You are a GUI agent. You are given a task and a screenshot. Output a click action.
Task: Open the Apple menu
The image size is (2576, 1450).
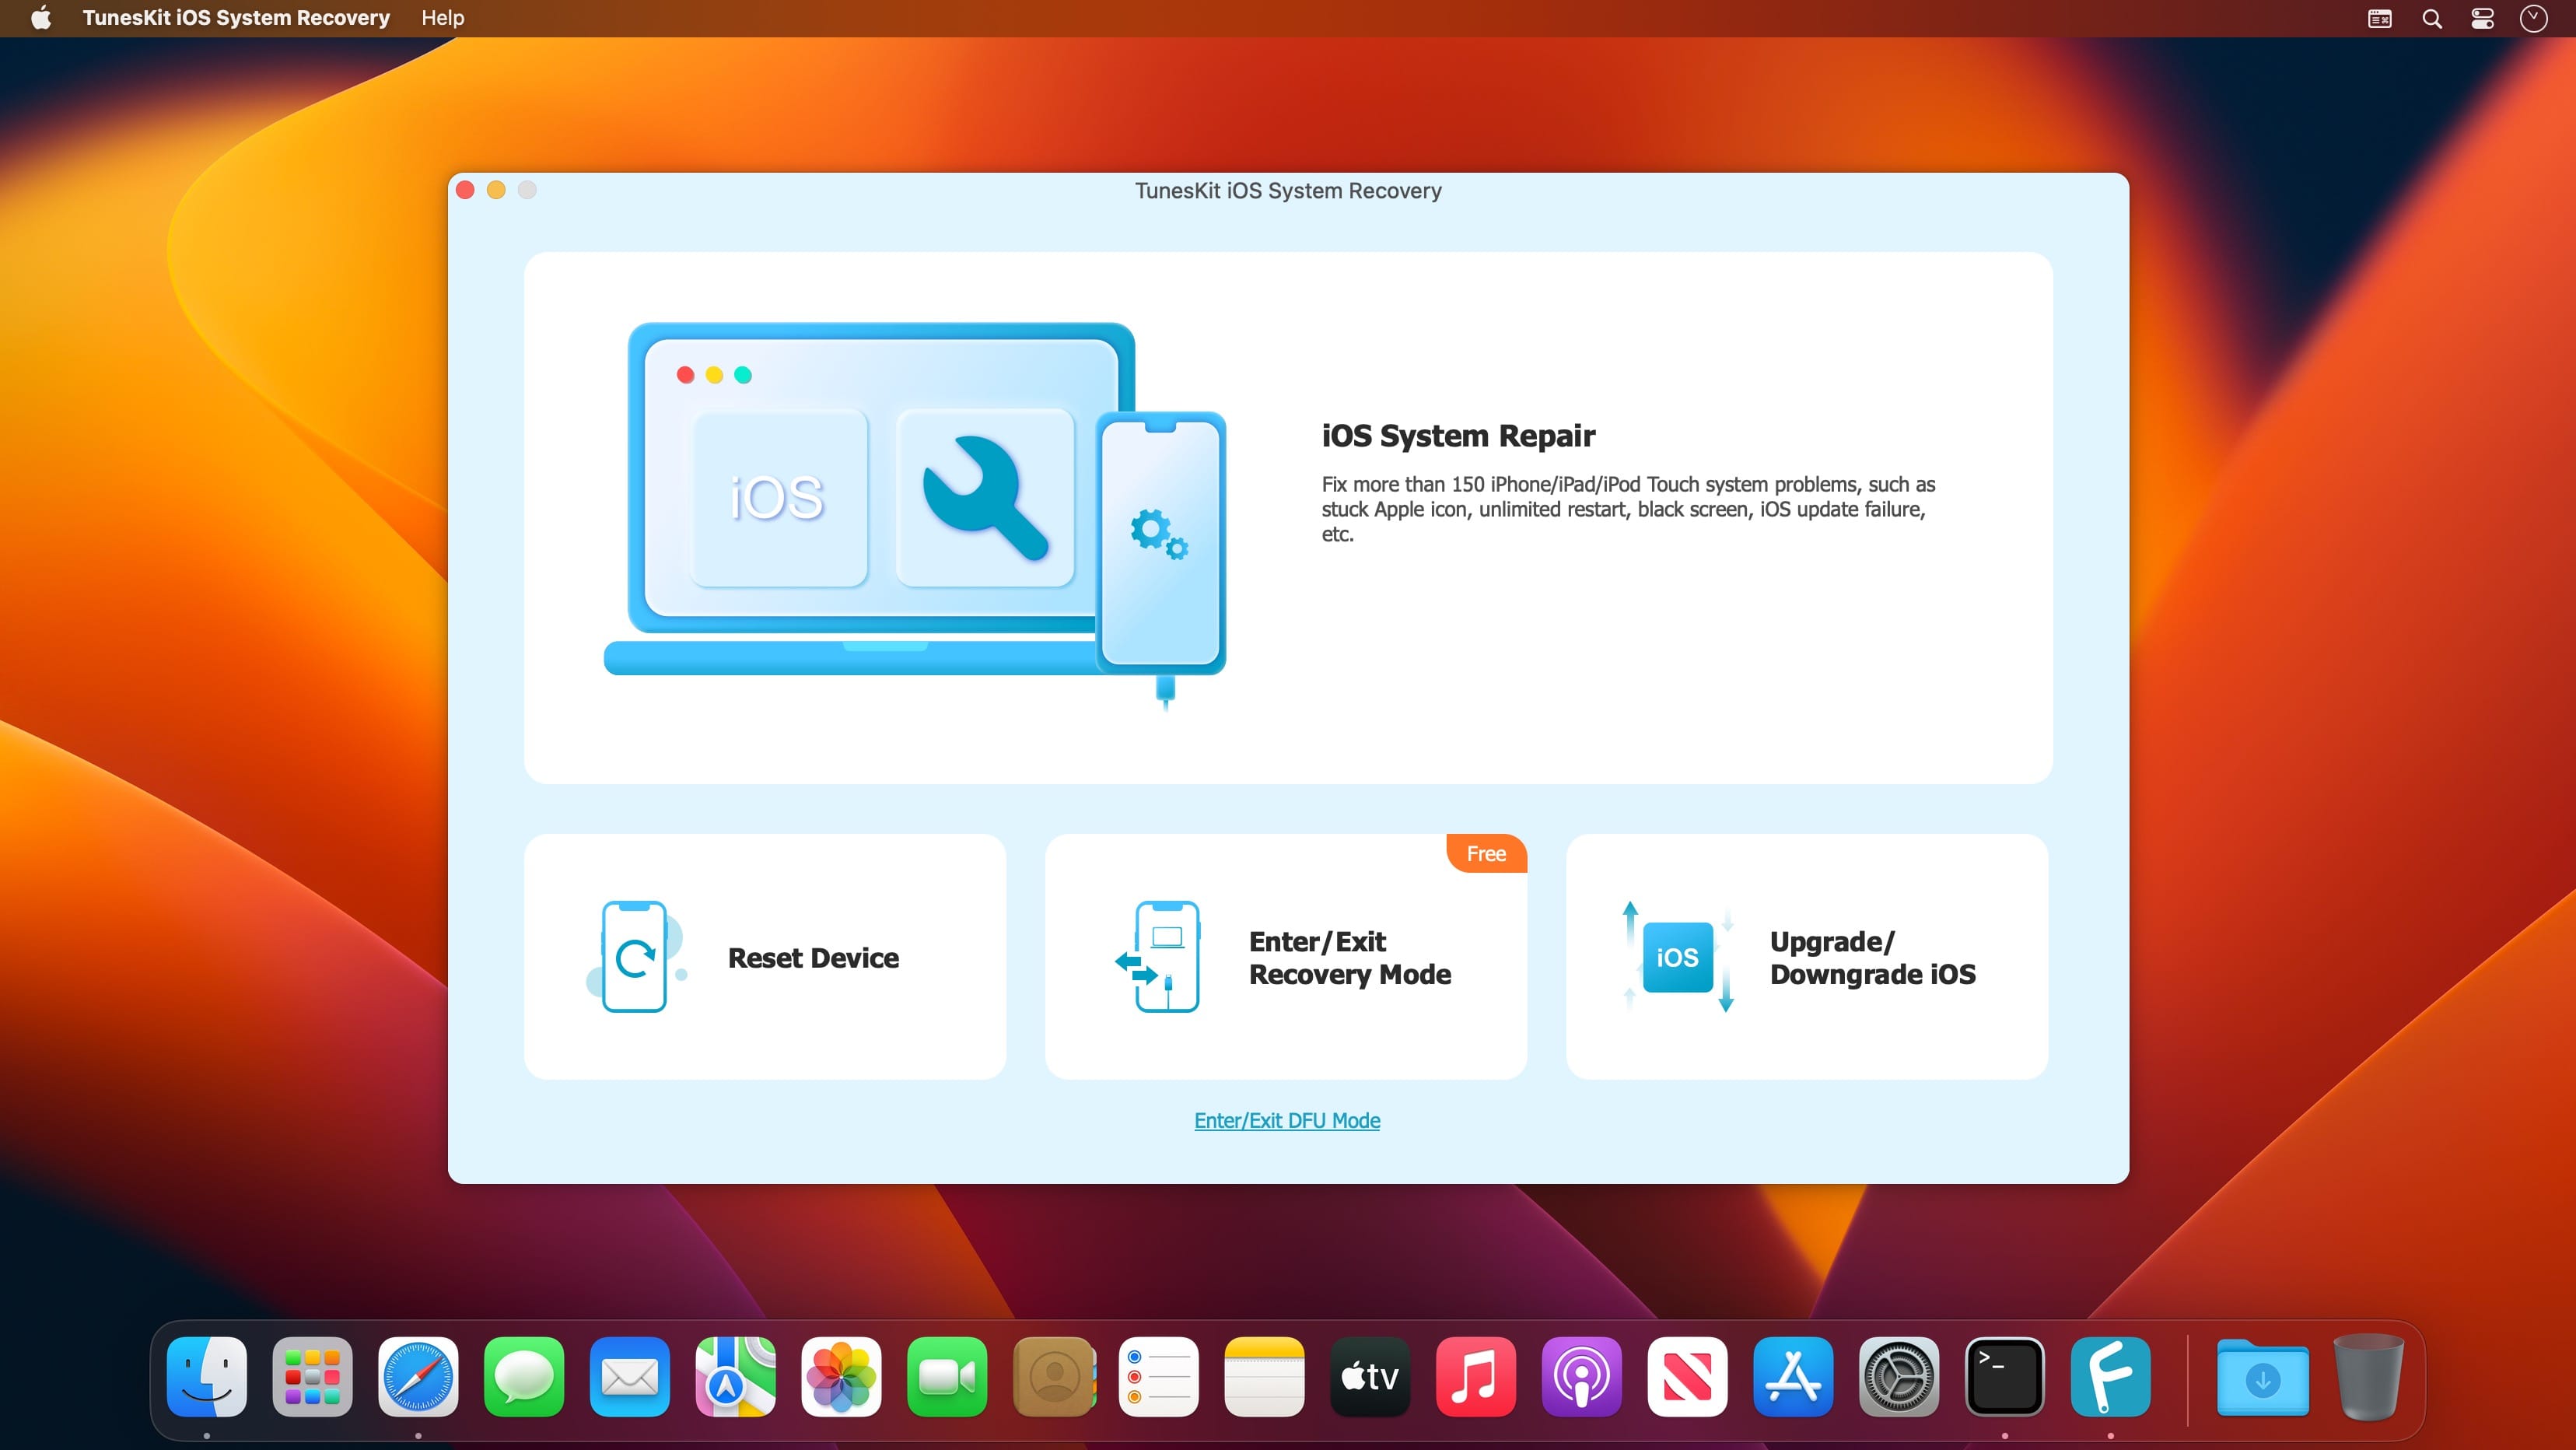(41, 18)
